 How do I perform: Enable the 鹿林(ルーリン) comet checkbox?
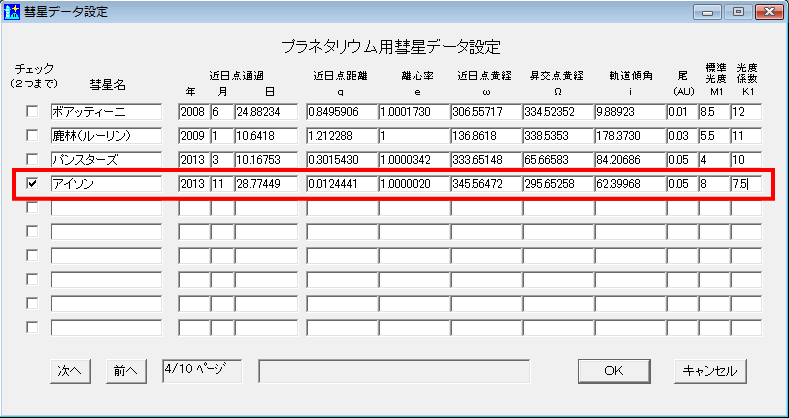point(32,135)
